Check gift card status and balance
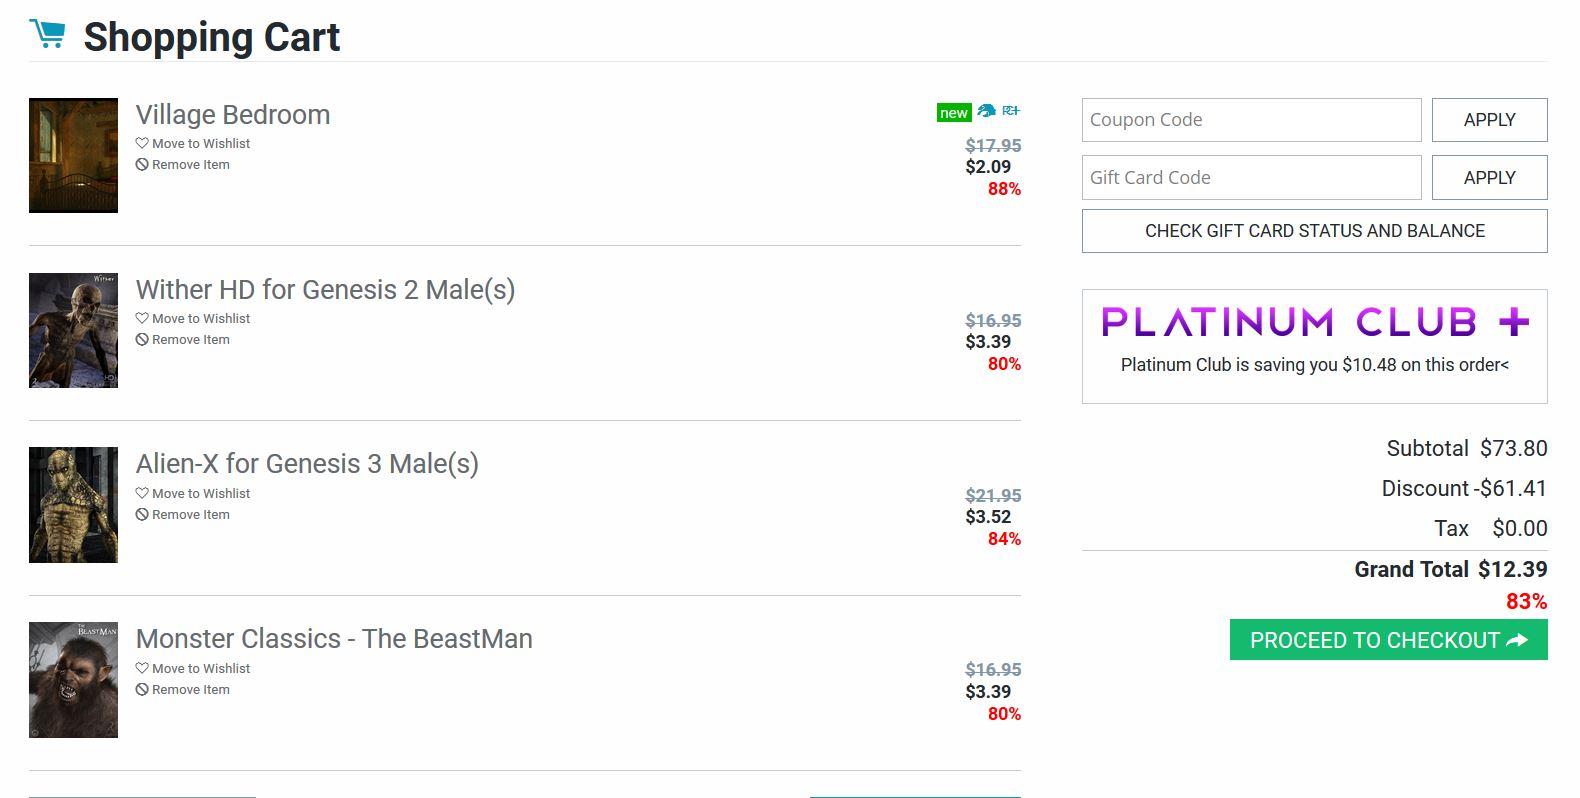 (x=1314, y=231)
